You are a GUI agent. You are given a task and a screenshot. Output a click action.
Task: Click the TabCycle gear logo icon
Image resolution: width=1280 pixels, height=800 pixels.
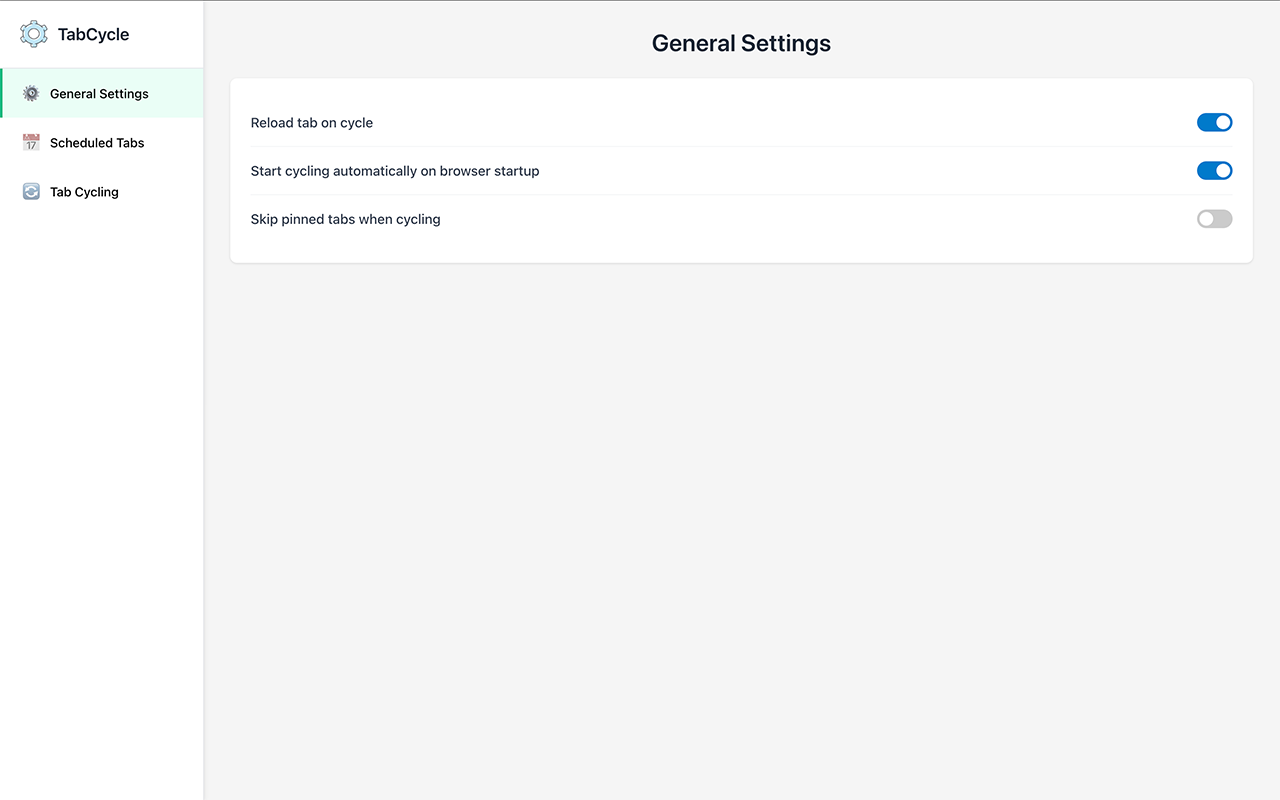click(33, 34)
